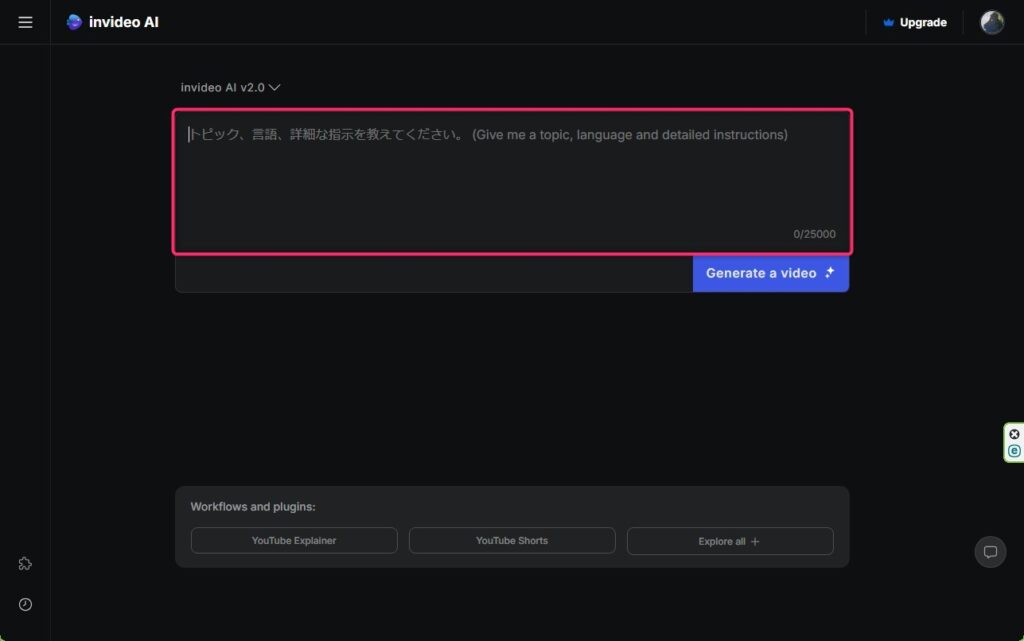Expand the invideo AI v2.0 version dropdown
The height and width of the screenshot is (641, 1024).
[223, 87]
